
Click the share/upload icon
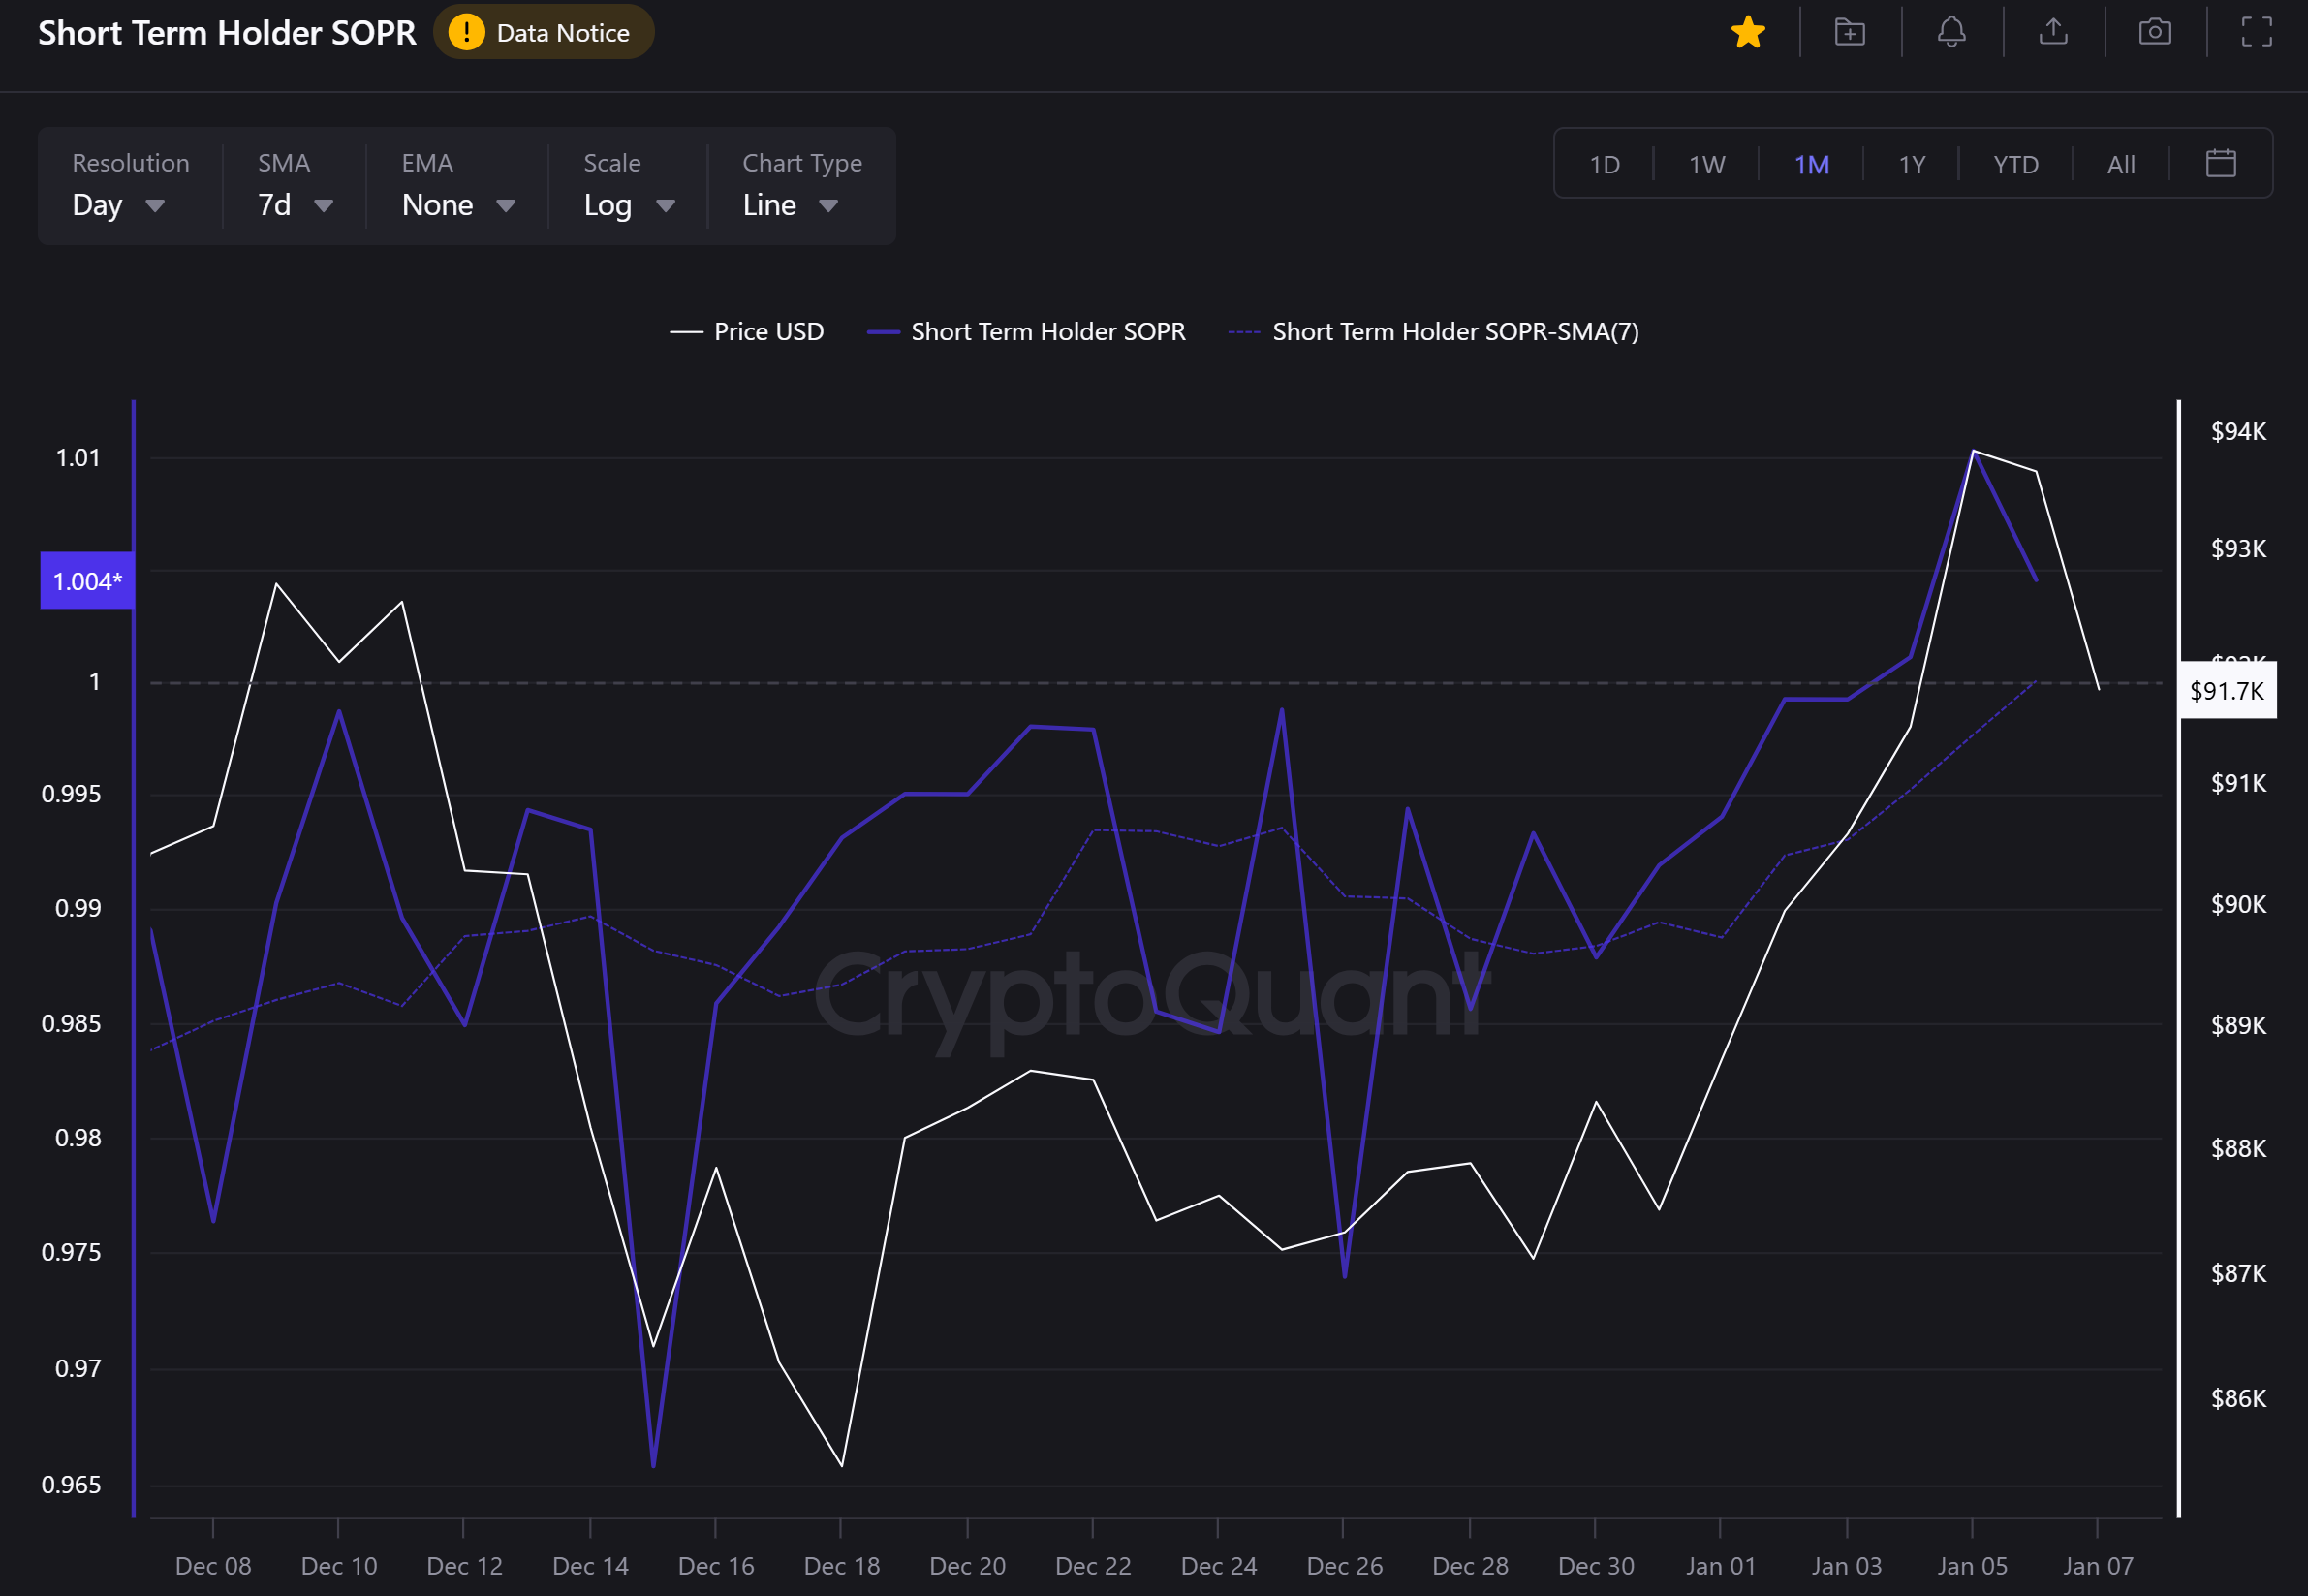coord(2053,33)
